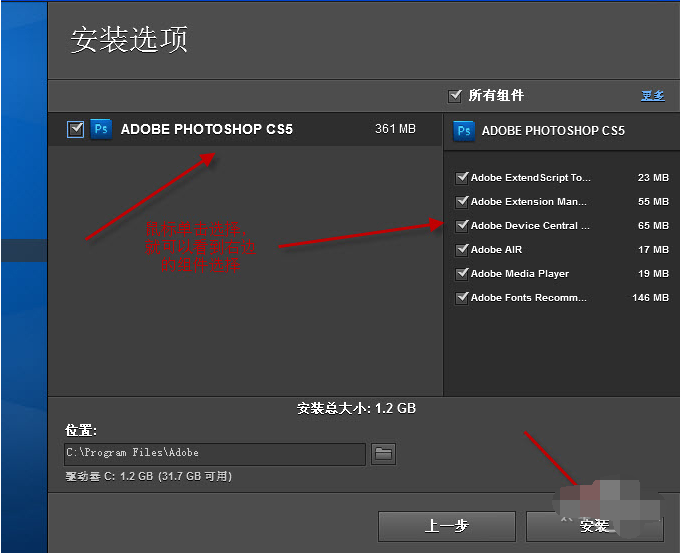Image resolution: width=681 pixels, height=553 pixels.
Task: Click the 安装选项 heading
Action: click(x=129, y=40)
